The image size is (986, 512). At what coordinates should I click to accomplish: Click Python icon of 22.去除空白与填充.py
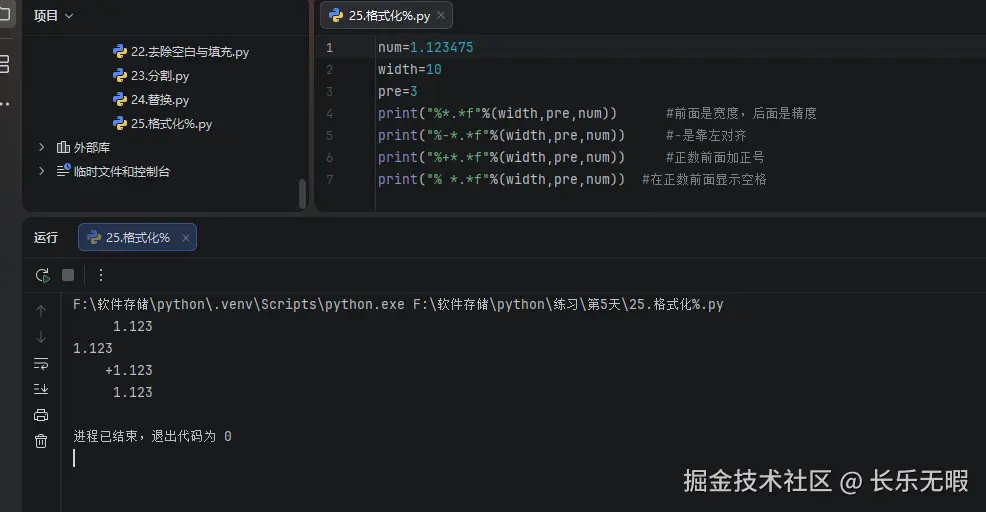(119, 52)
